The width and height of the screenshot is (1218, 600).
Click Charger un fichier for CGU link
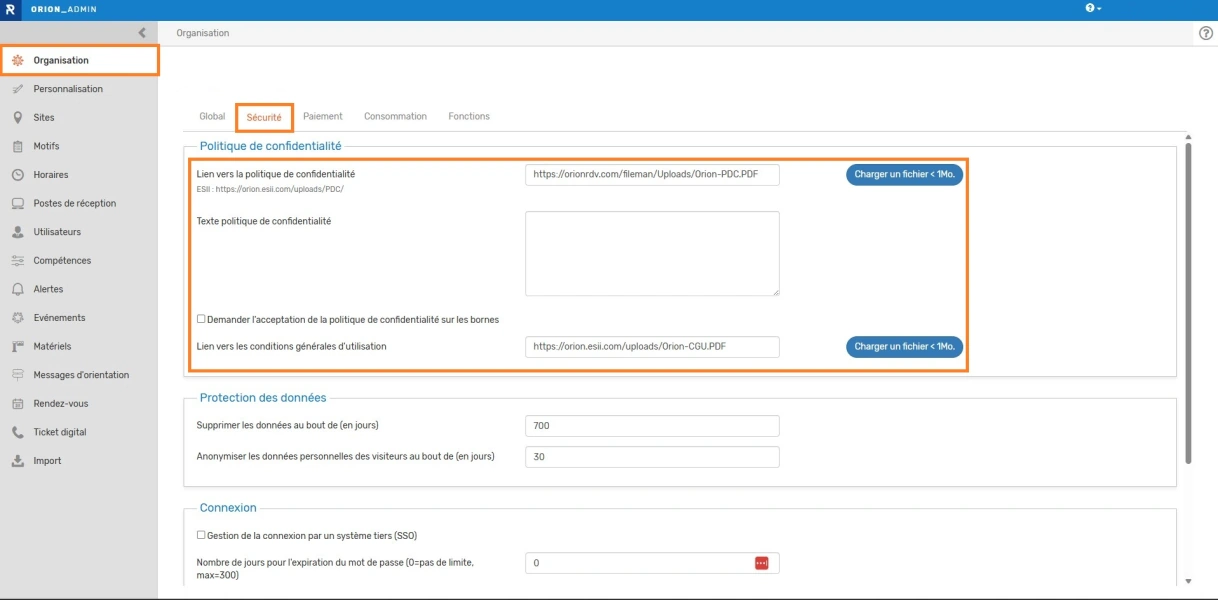pos(904,347)
